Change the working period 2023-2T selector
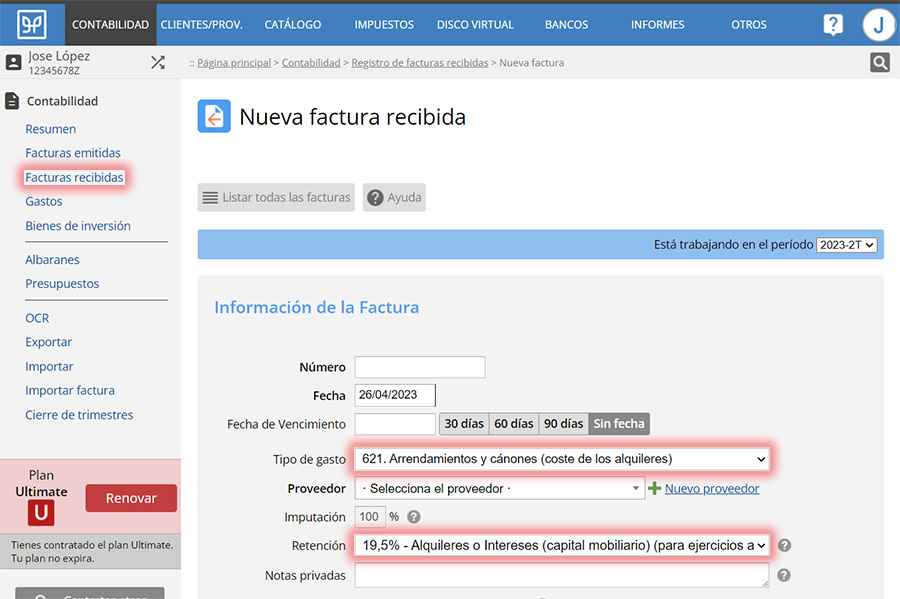 click(x=846, y=245)
